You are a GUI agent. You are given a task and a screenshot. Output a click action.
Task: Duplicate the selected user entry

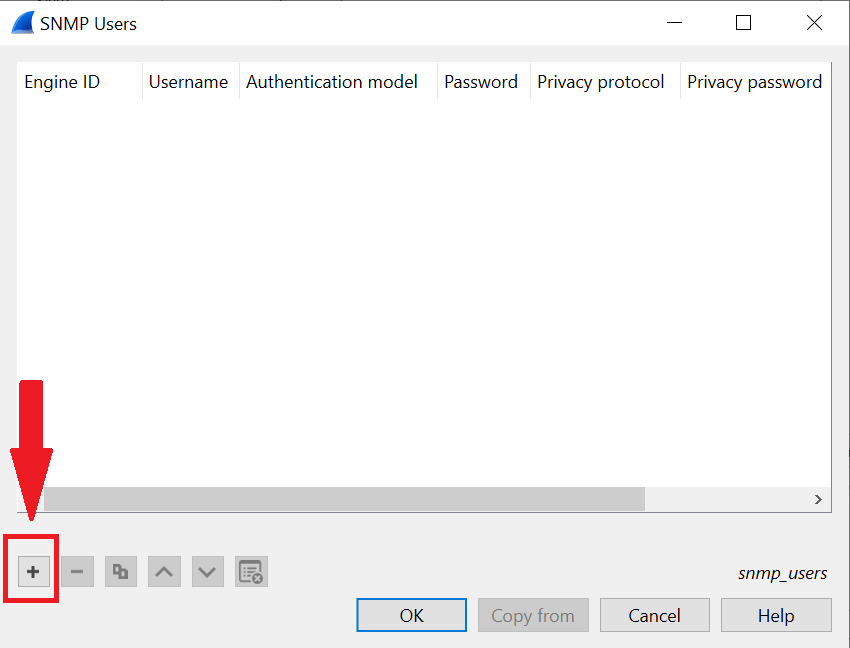(x=120, y=571)
